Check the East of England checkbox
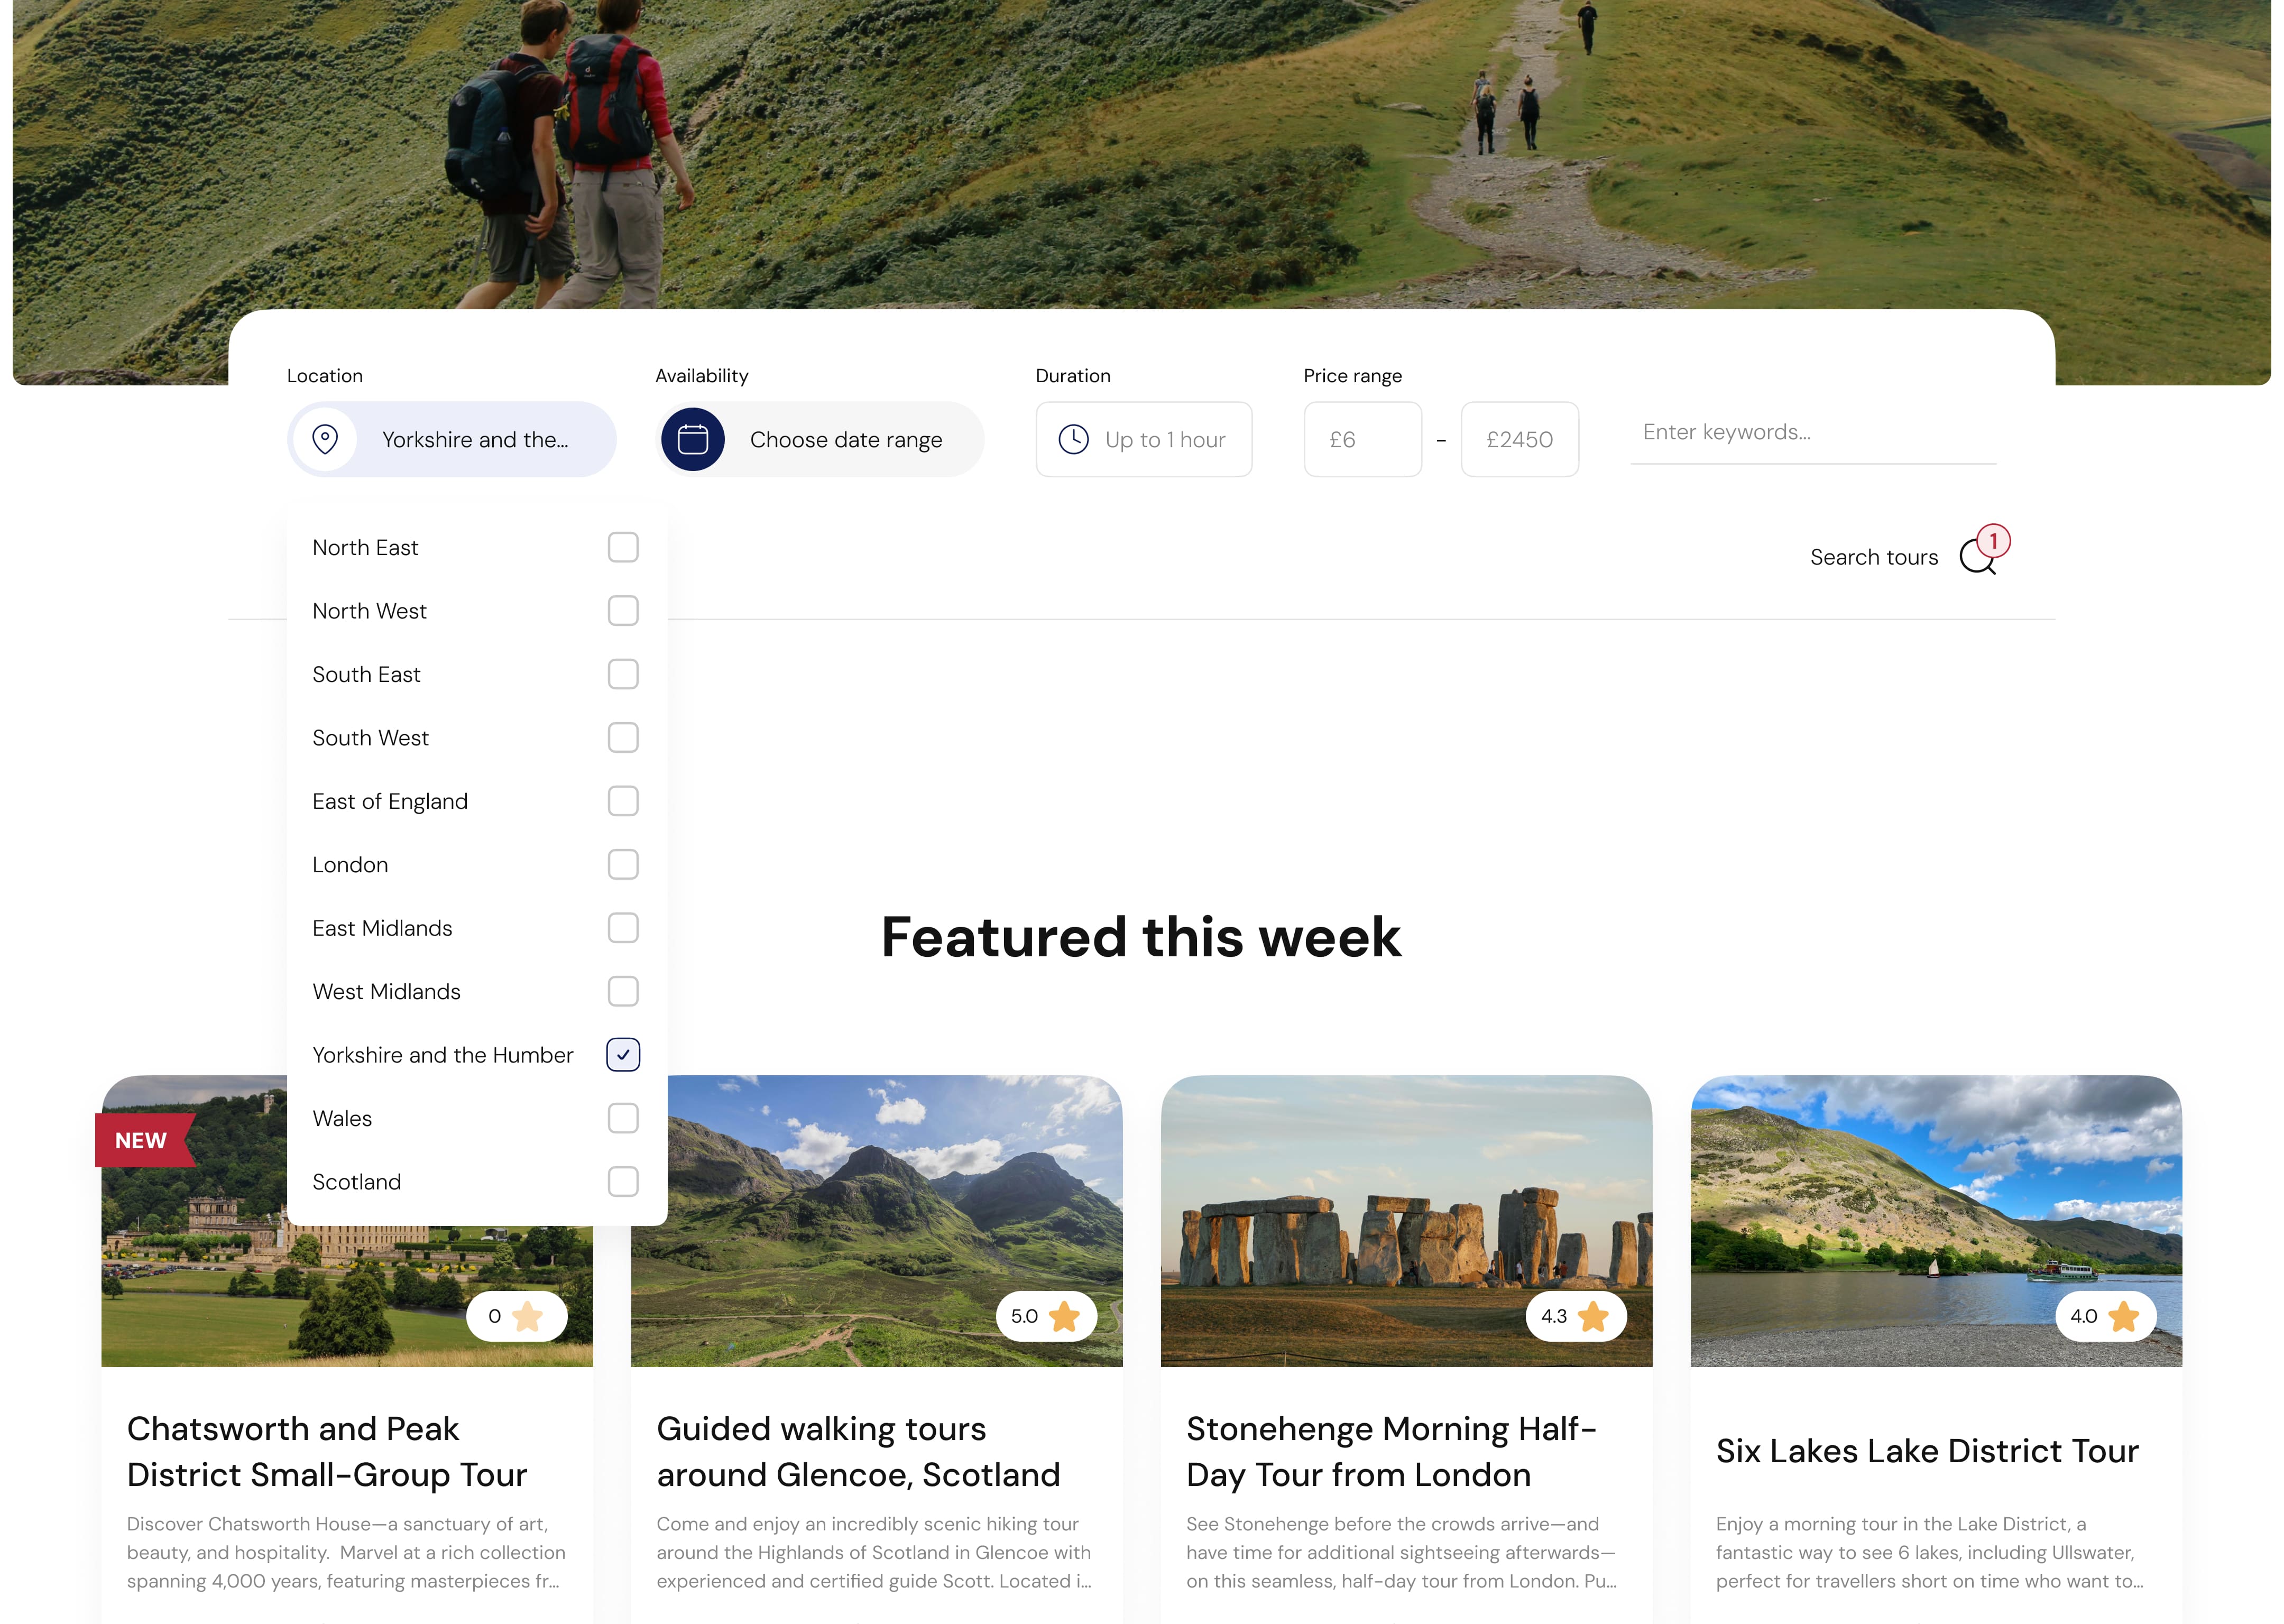The width and height of the screenshot is (2284, 1624). (x=623, y=801)
